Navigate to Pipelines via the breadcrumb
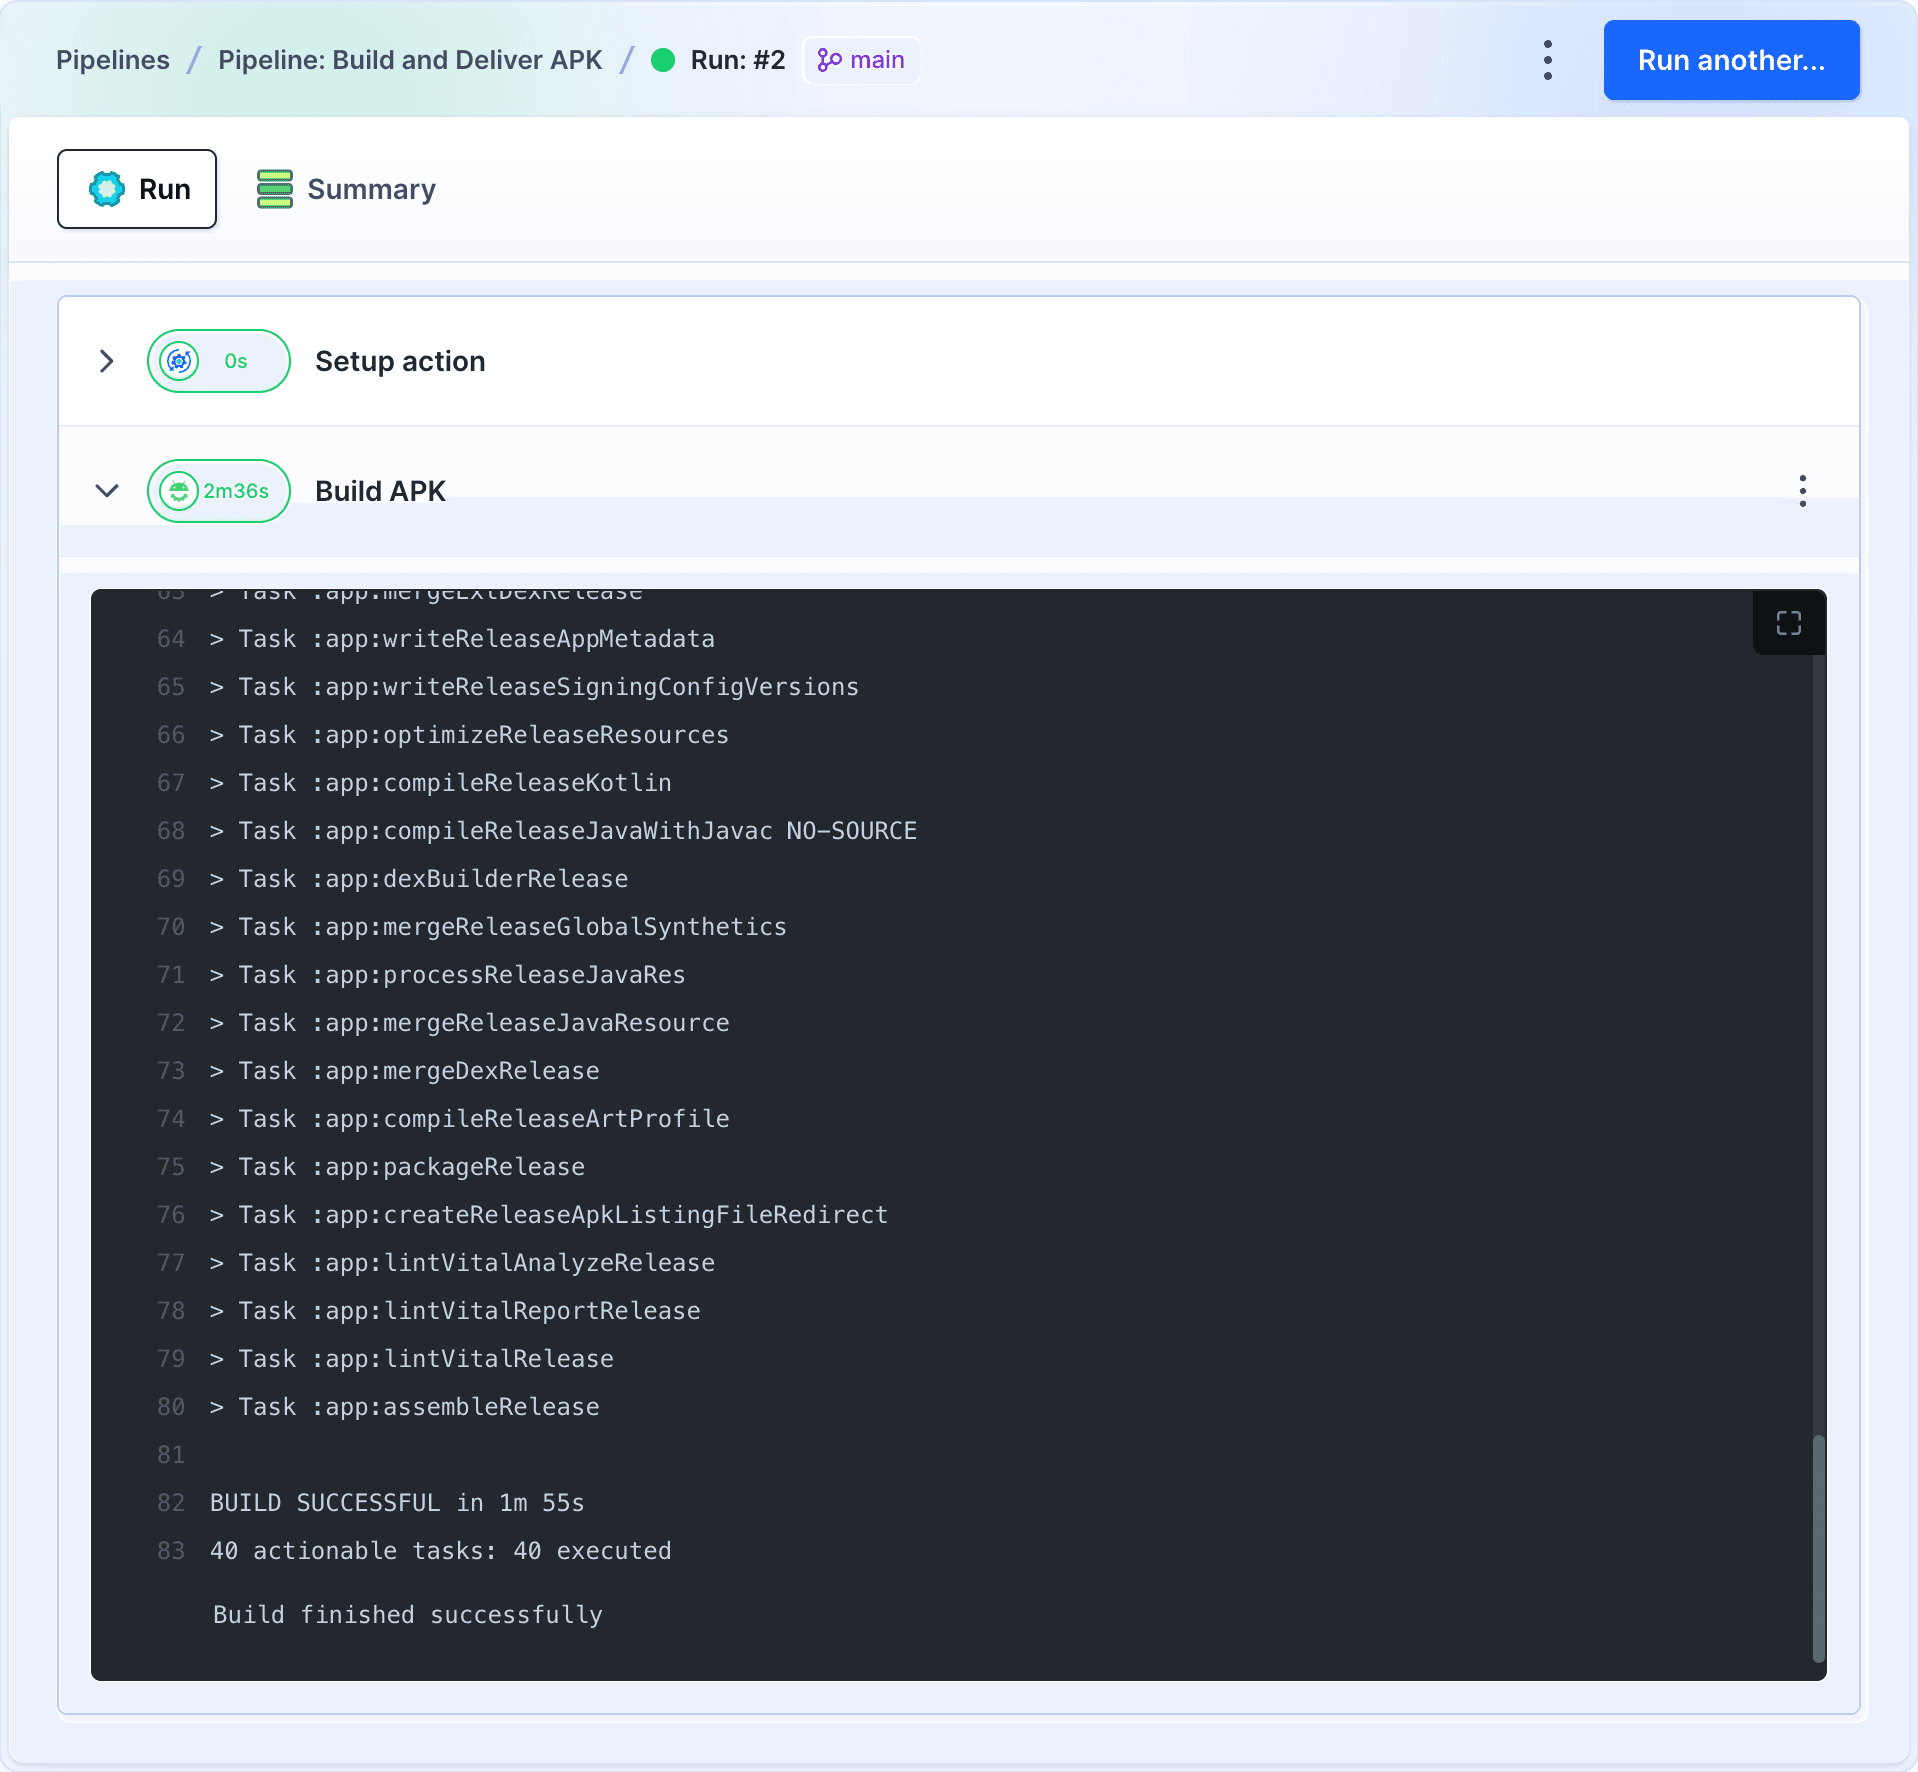This screenshot has width=1918, height=1772. [x=112, y=60]
